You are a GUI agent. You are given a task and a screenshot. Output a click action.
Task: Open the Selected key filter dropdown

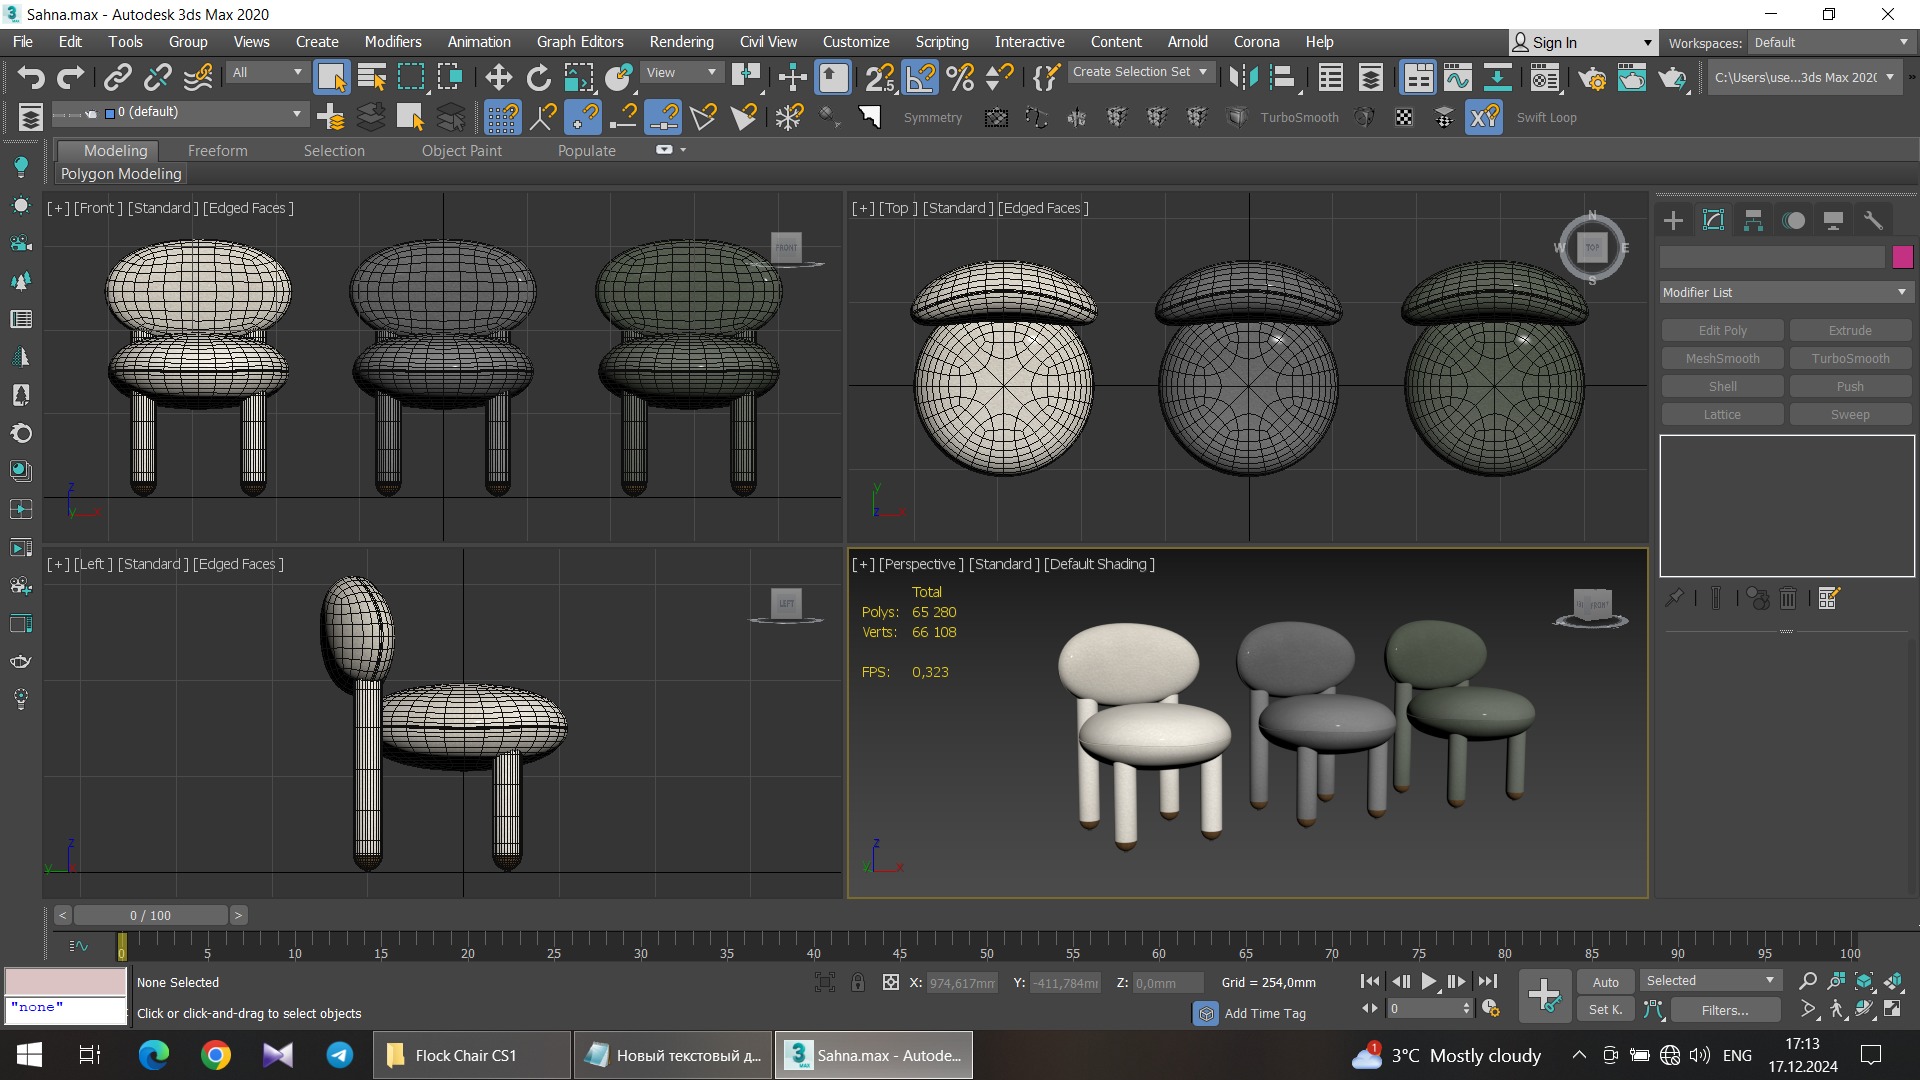click(1710, 980)
